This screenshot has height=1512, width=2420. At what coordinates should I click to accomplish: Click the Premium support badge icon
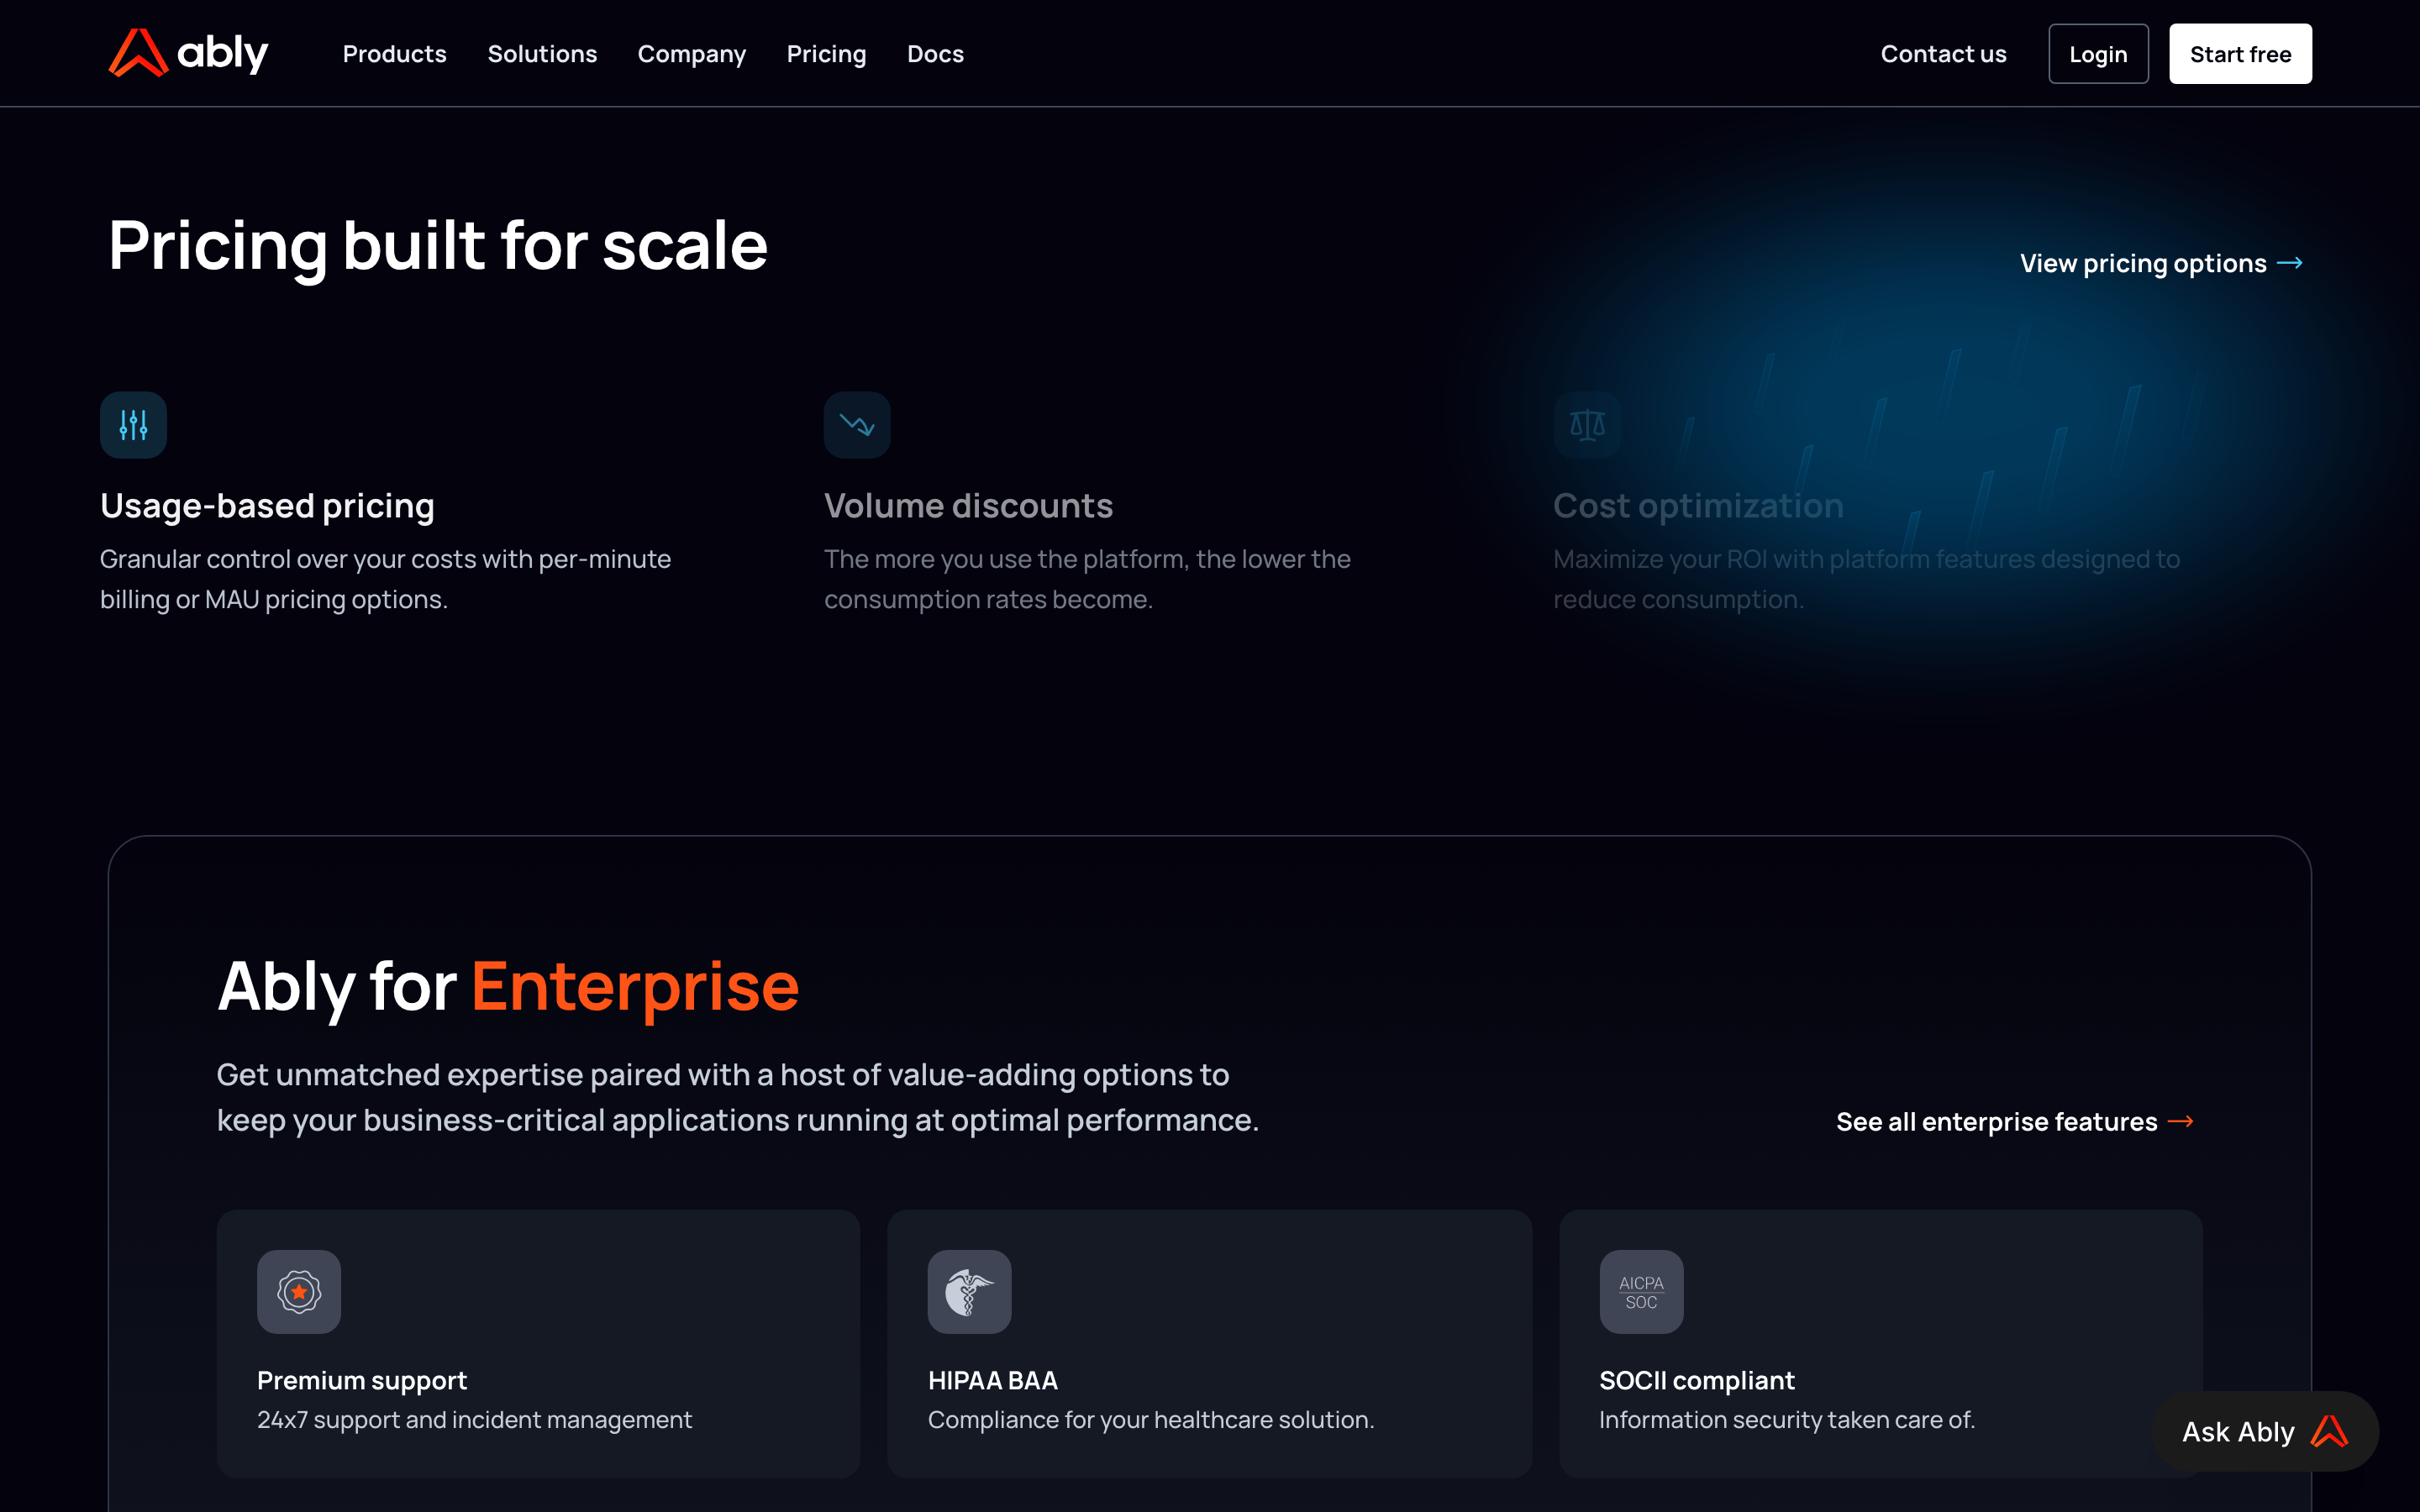(x=299, y=1292)
